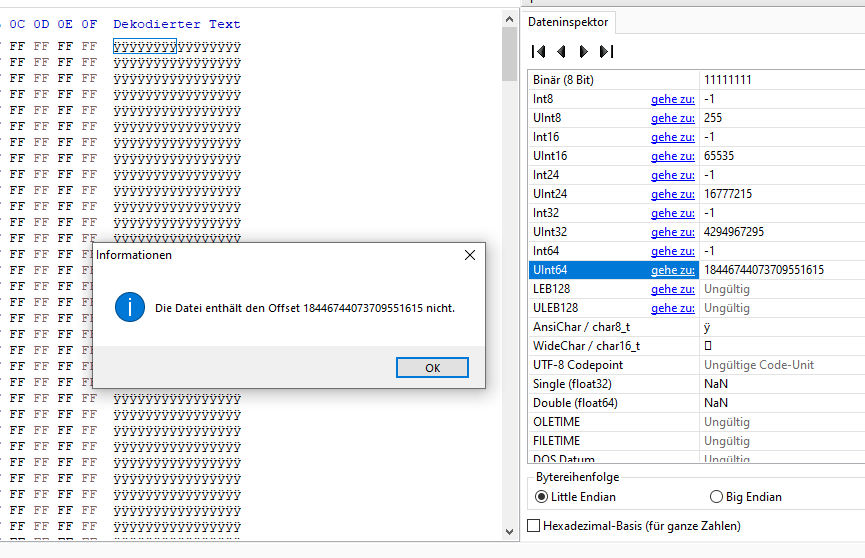This screenshot has width=865, height=558.
Task: Select the 'Single (float32)' row
Action: (696, 384)
